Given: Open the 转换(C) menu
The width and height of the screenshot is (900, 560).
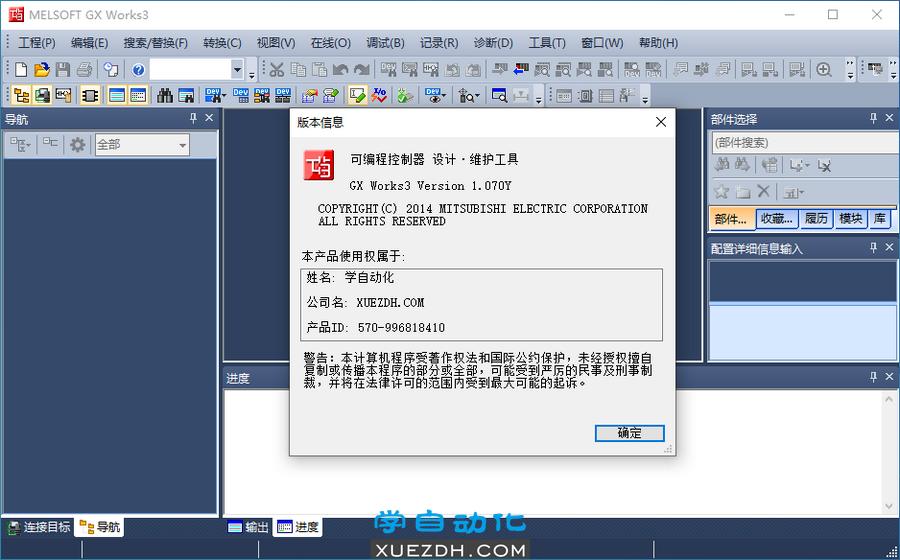Looking at the screenshot, I should pyautogui.click(x=222, y=43).
